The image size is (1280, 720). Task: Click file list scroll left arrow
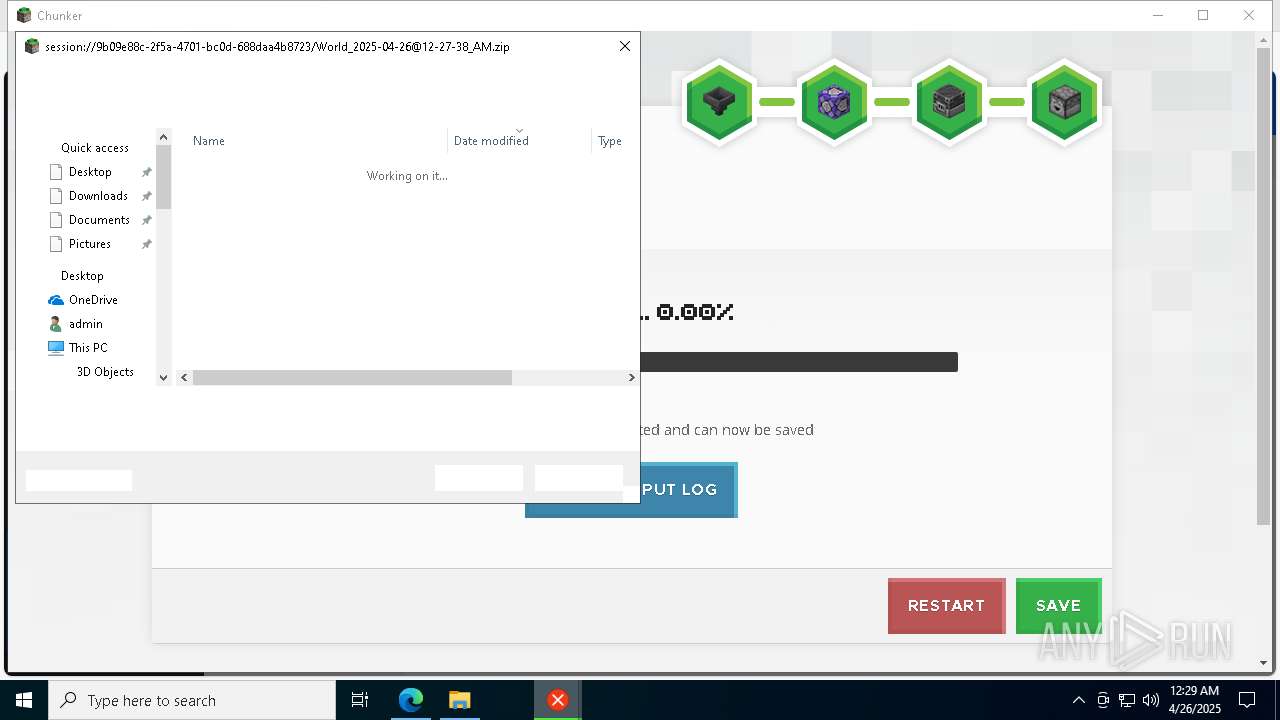pyautogui.click(x=185, y=378)
